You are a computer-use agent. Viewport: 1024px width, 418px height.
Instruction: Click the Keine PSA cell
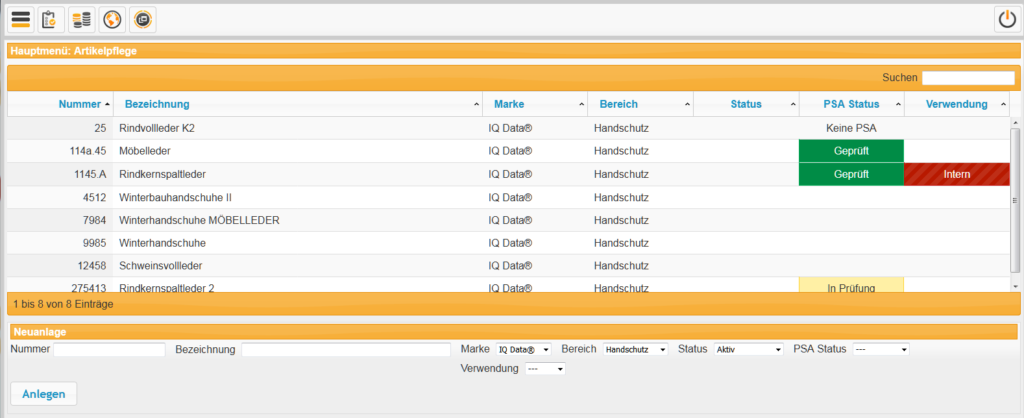(852, 129)
